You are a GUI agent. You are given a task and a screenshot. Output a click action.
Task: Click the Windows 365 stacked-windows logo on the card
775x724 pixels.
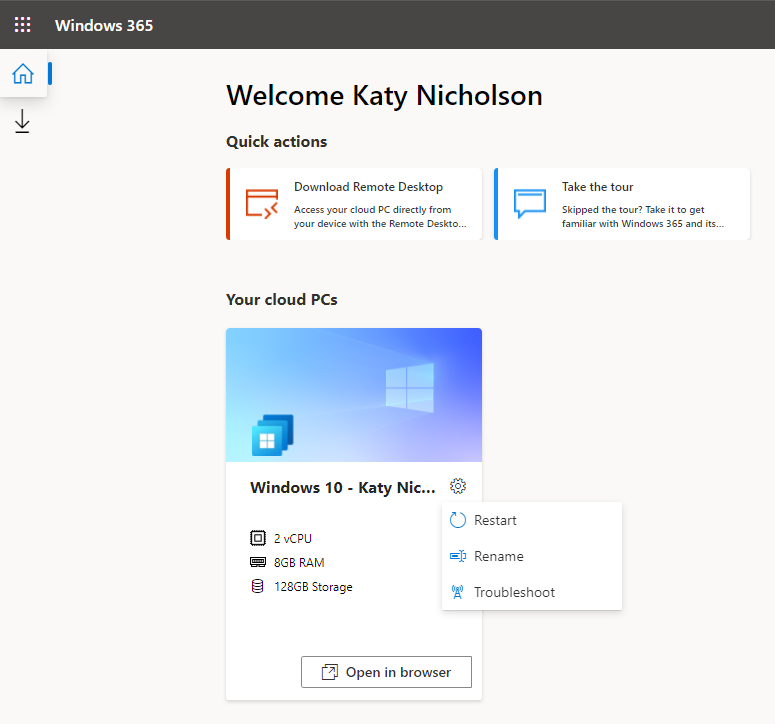[x=272, y=435]
